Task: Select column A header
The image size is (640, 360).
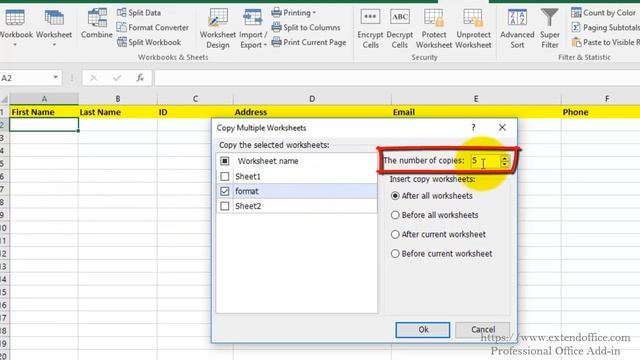Action: 44,99
